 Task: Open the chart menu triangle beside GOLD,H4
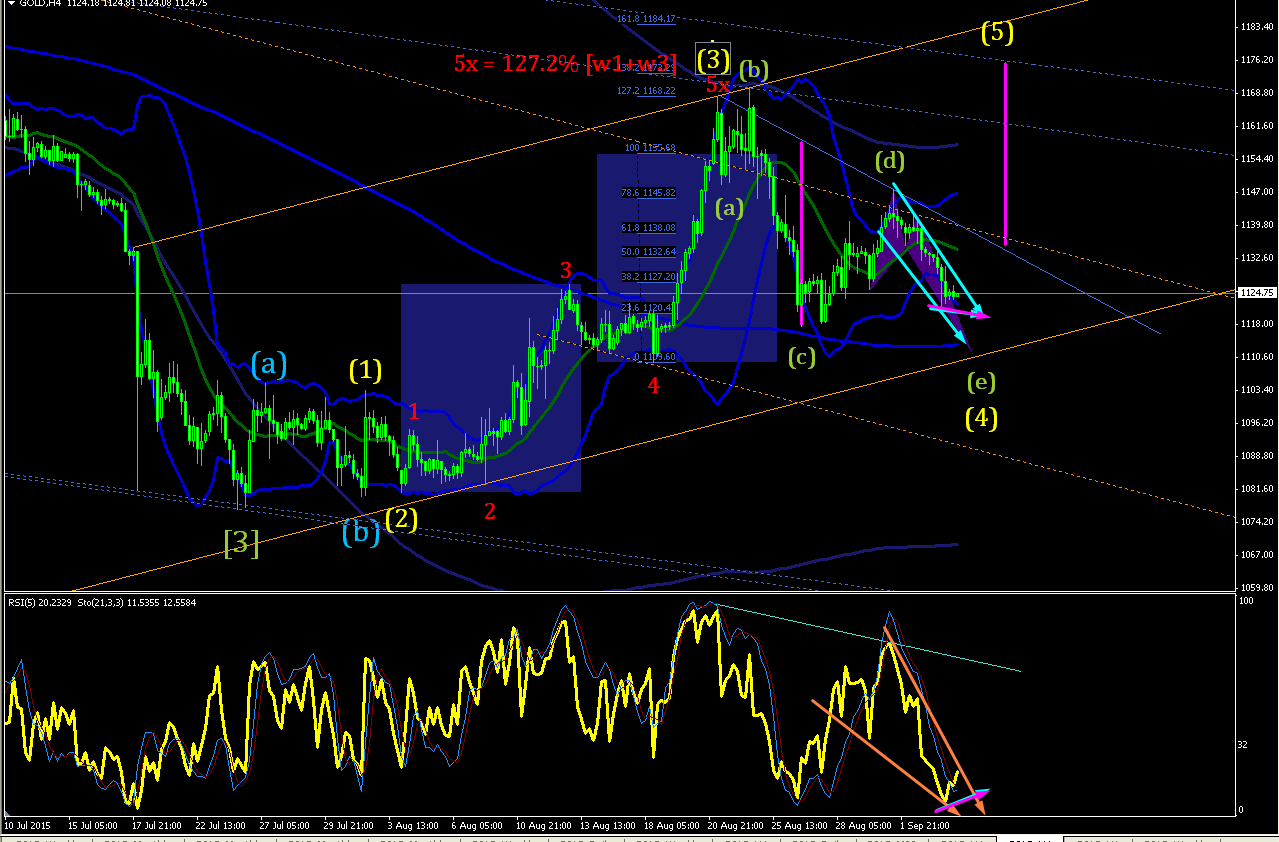[x=10, y=4]
